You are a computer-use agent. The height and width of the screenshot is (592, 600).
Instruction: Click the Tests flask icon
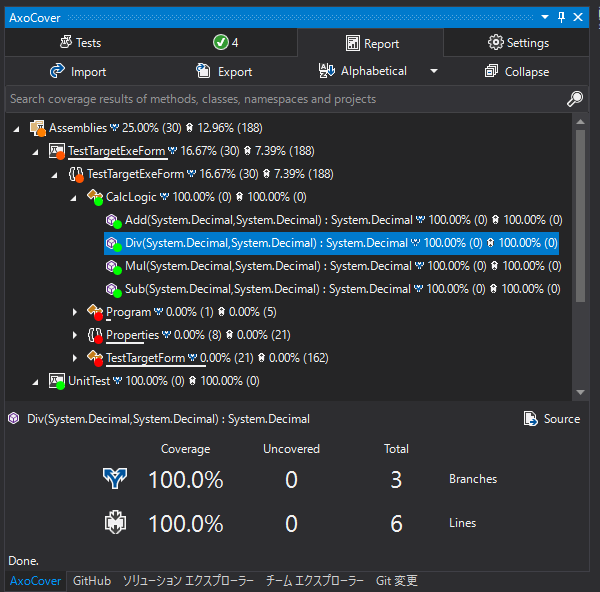click(66, 42)
